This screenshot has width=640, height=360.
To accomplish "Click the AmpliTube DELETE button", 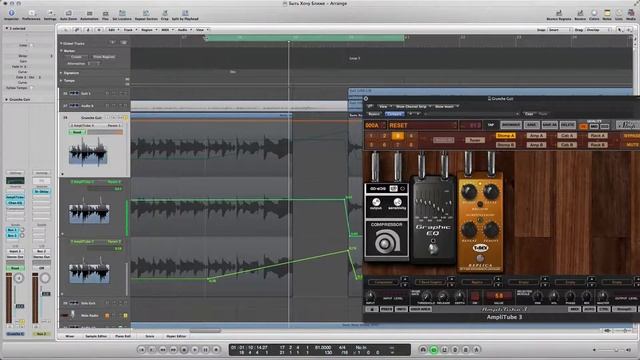I will (x=568, y=125).
